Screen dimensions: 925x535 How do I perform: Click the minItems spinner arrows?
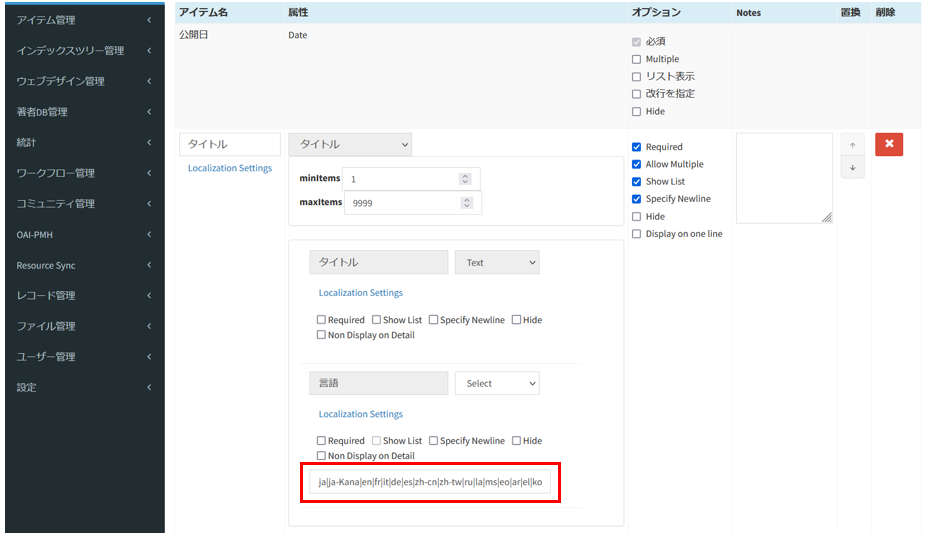[x=465, y=179]
